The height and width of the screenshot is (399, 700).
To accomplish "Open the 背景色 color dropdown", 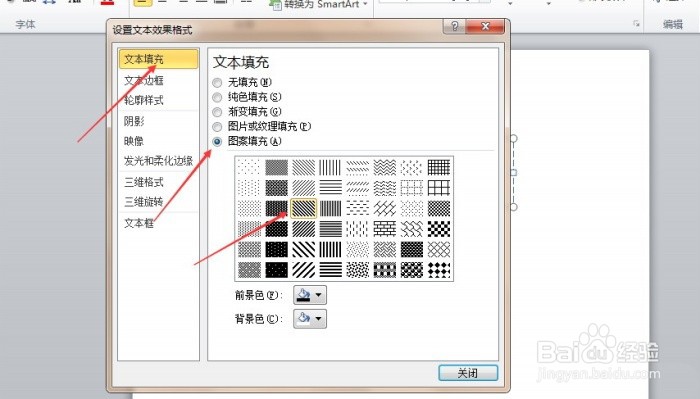I will click(x=310, y=319).
